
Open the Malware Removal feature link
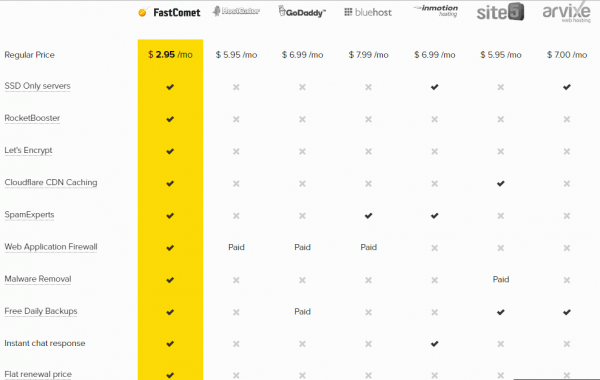tap(38, 279)
